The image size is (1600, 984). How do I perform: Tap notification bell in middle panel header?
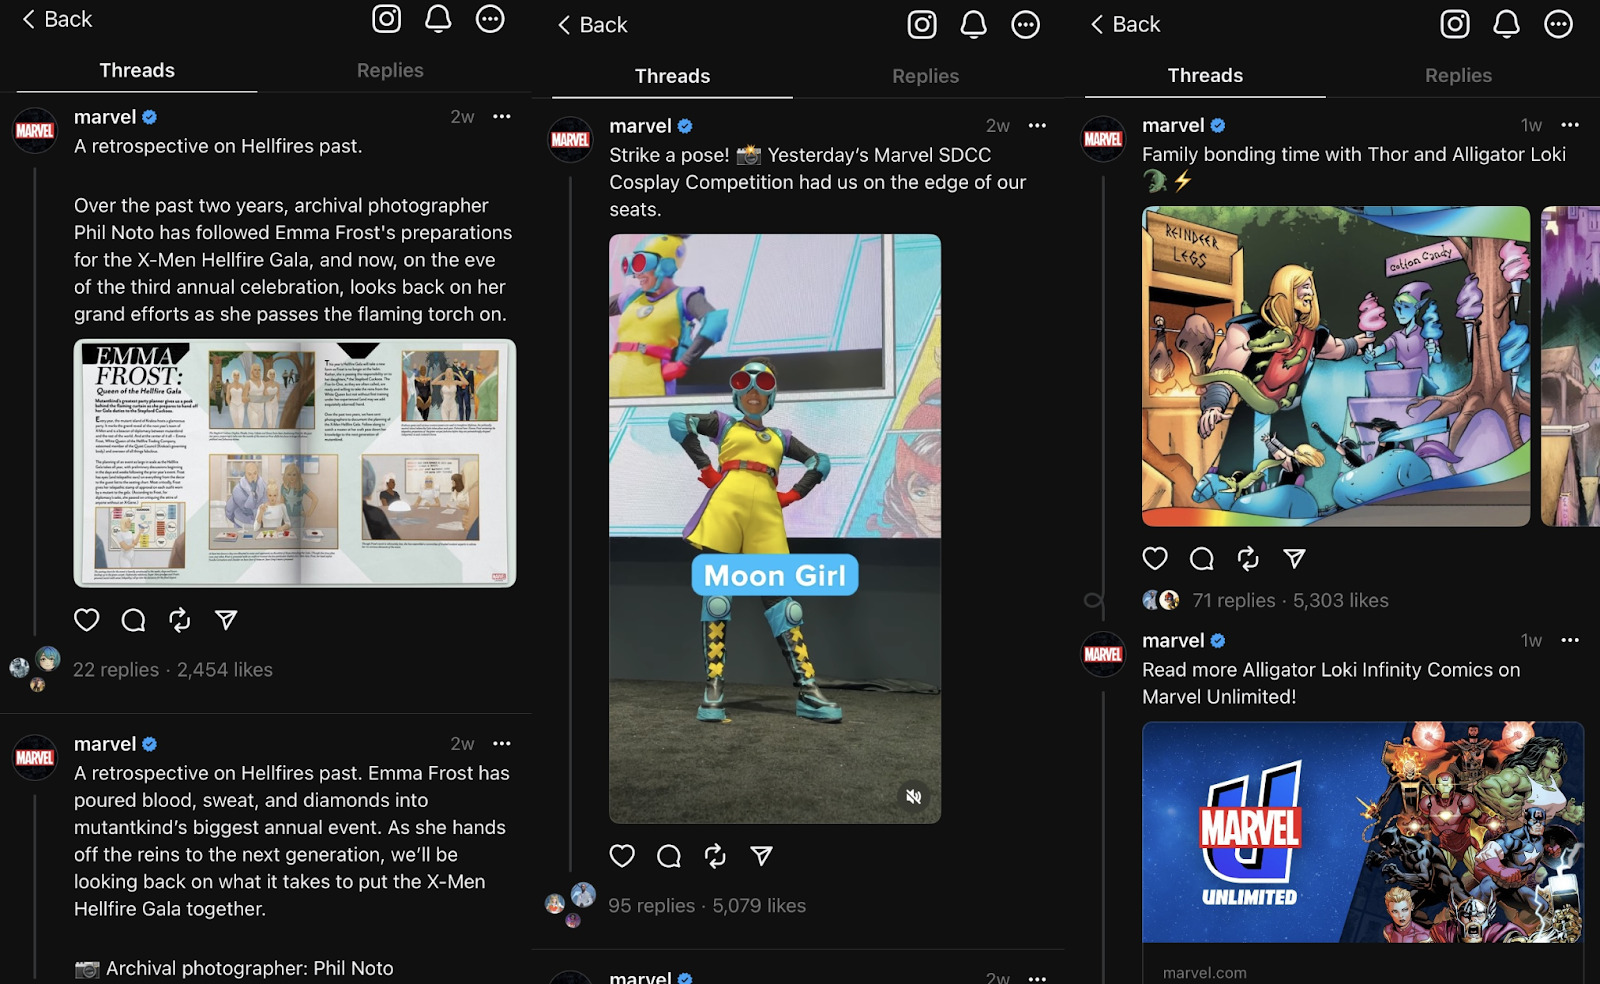click(x=974, y=25)
